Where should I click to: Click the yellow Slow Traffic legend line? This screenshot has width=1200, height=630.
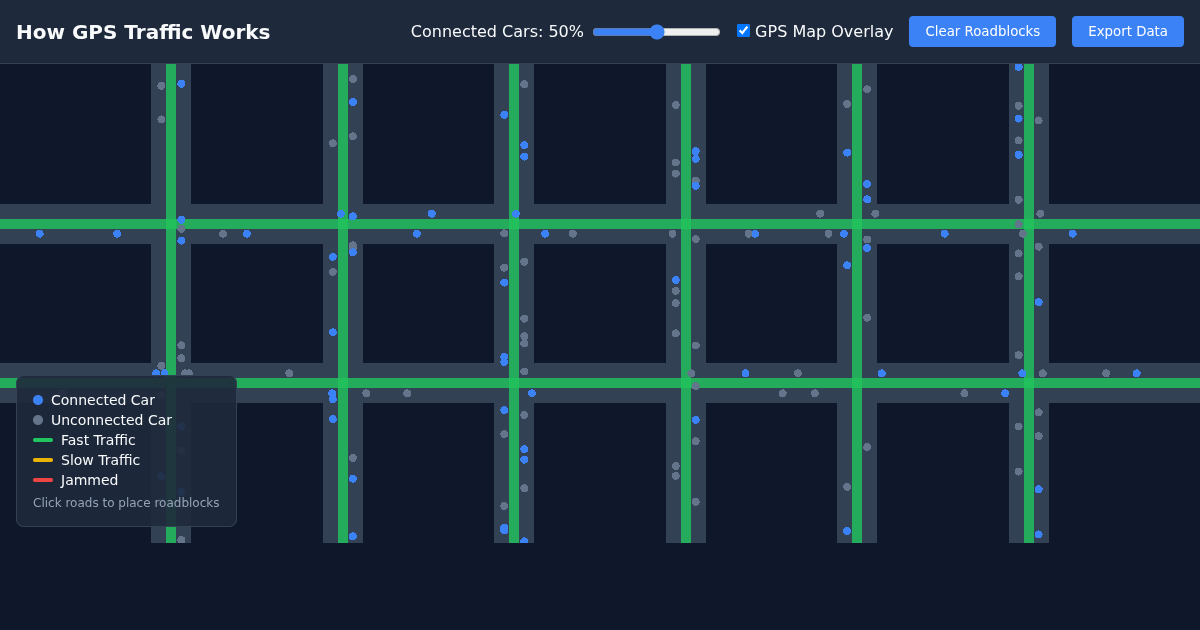43,460
